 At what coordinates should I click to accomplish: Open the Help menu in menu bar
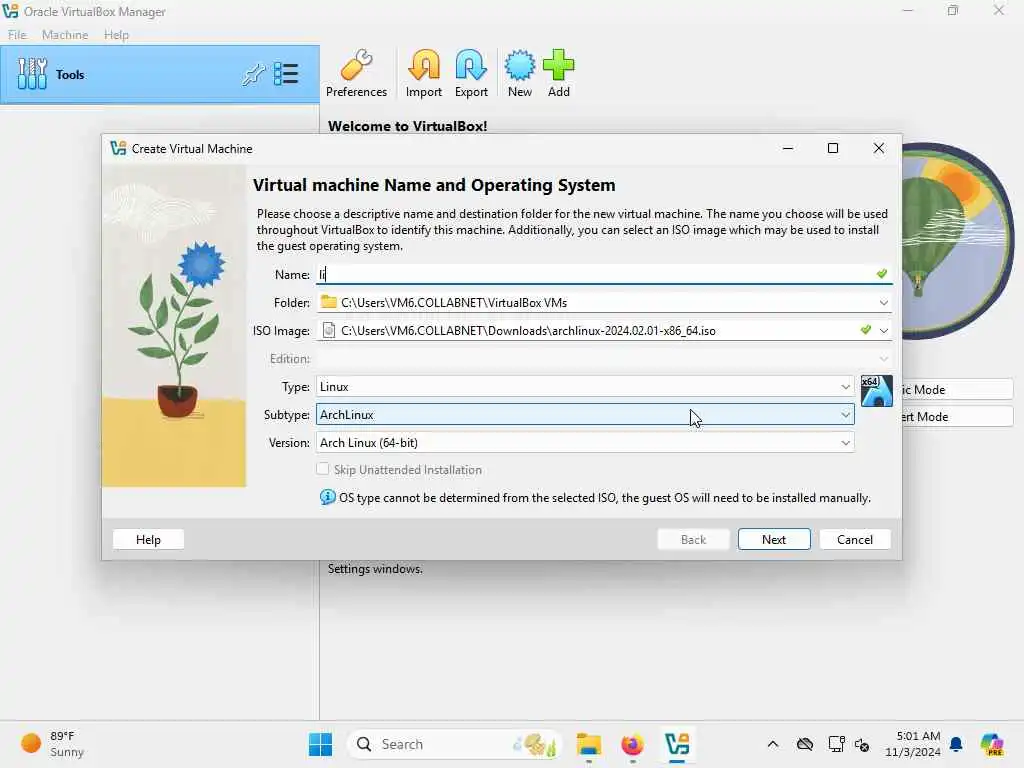point(116,35)
